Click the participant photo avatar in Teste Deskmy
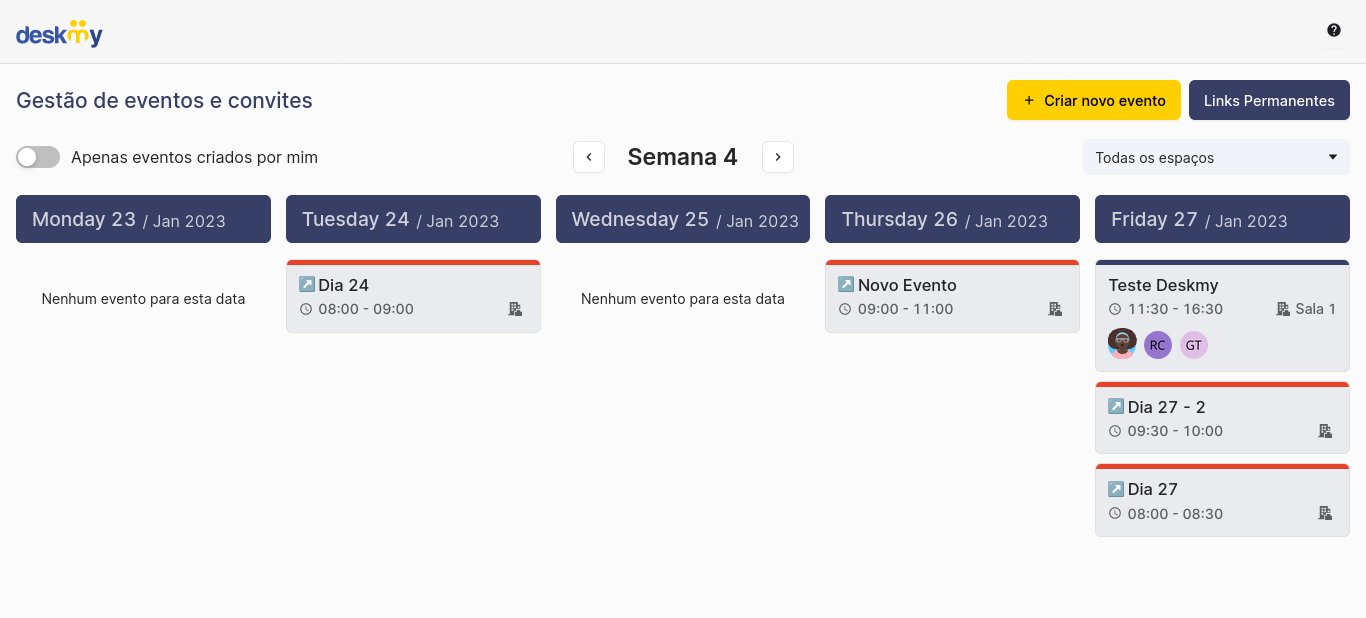This screenshot has width=1366, height=618. (x=1122, y=344)
